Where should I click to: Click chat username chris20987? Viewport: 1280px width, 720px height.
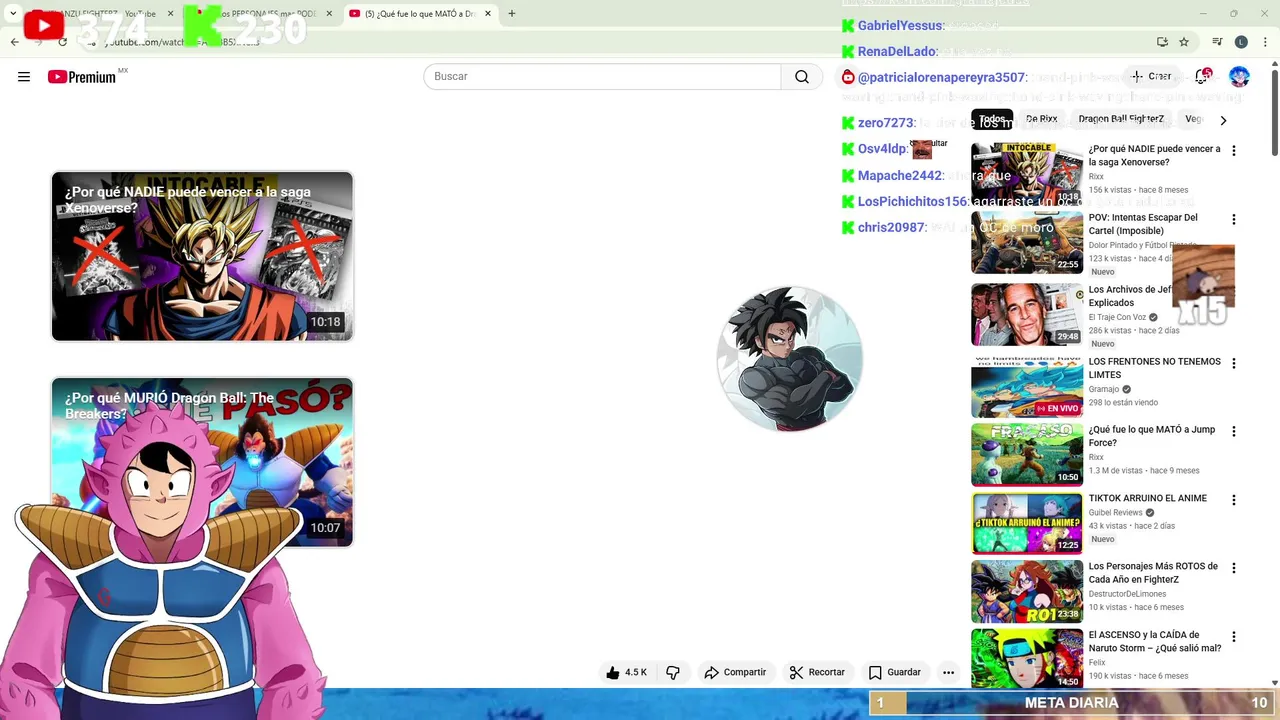click(x=892, y=227)
